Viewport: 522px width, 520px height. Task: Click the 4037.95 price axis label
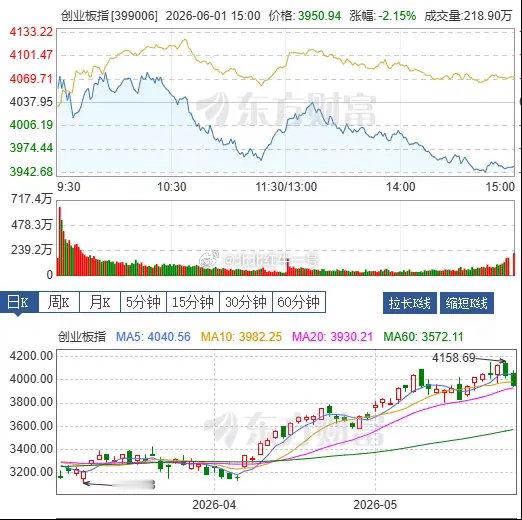[31, 102]
